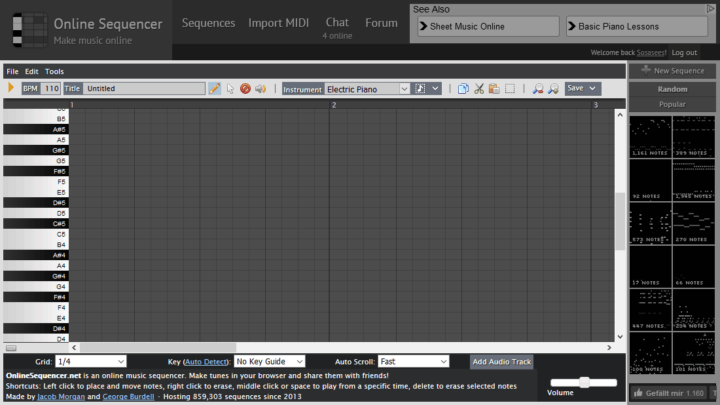Image resolution: width=720 pixels, height=405 pixels.
Task: Click the Volume slider handle
Action: pyautogui.click(x=584, y=382)
